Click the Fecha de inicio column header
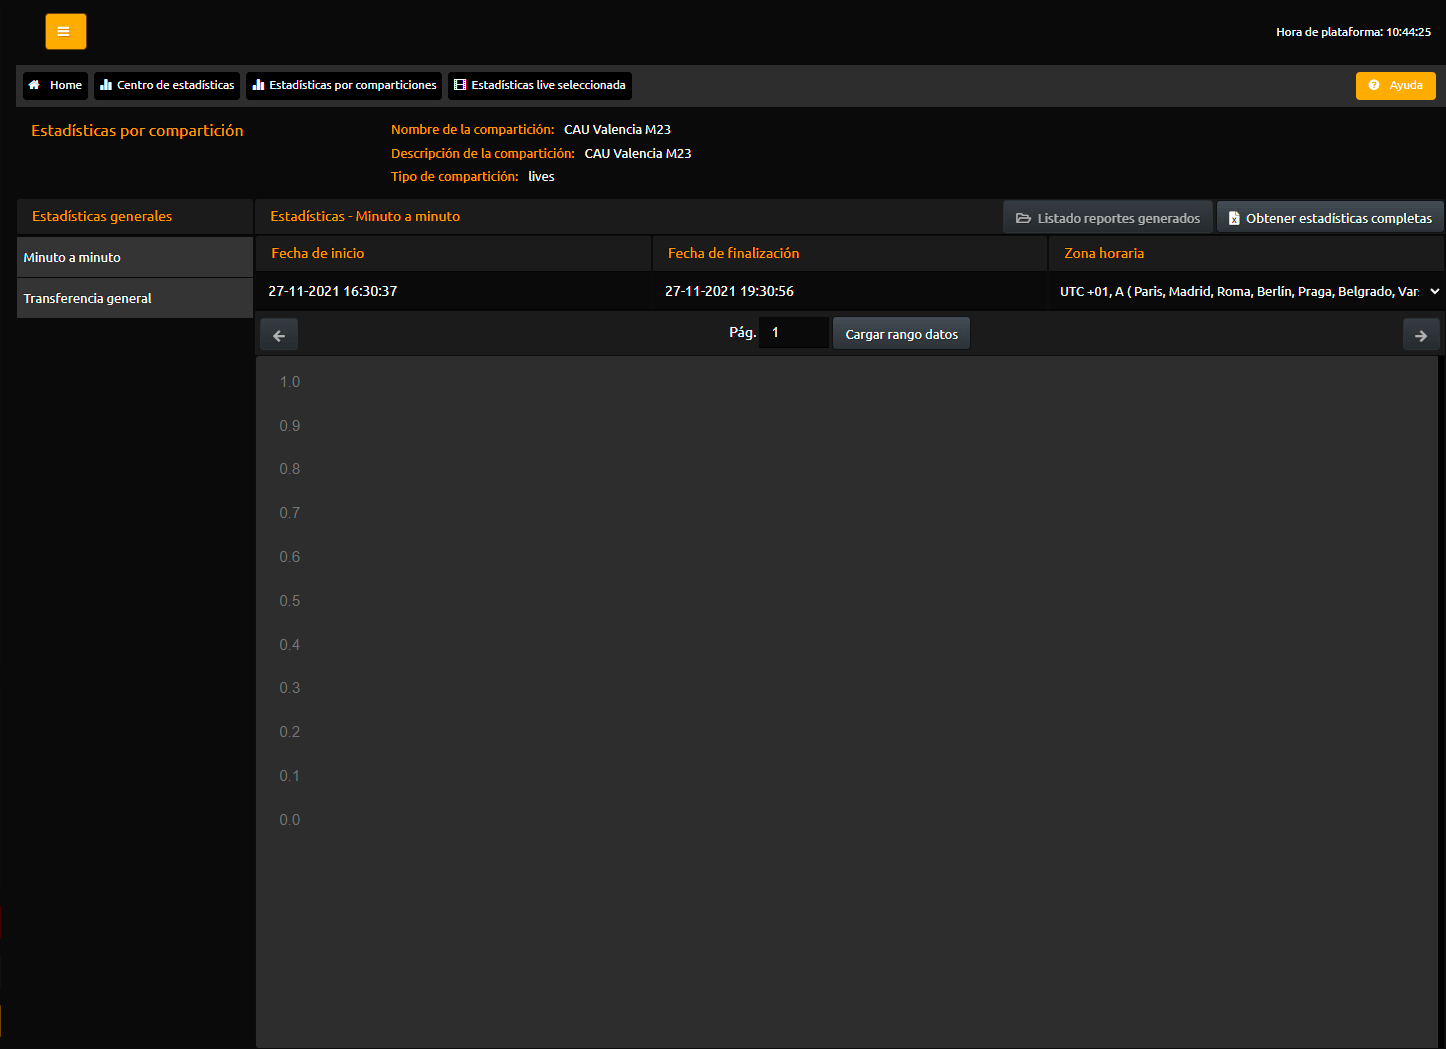Viewport: 1446px width, 1049px height. click(453, 253)
